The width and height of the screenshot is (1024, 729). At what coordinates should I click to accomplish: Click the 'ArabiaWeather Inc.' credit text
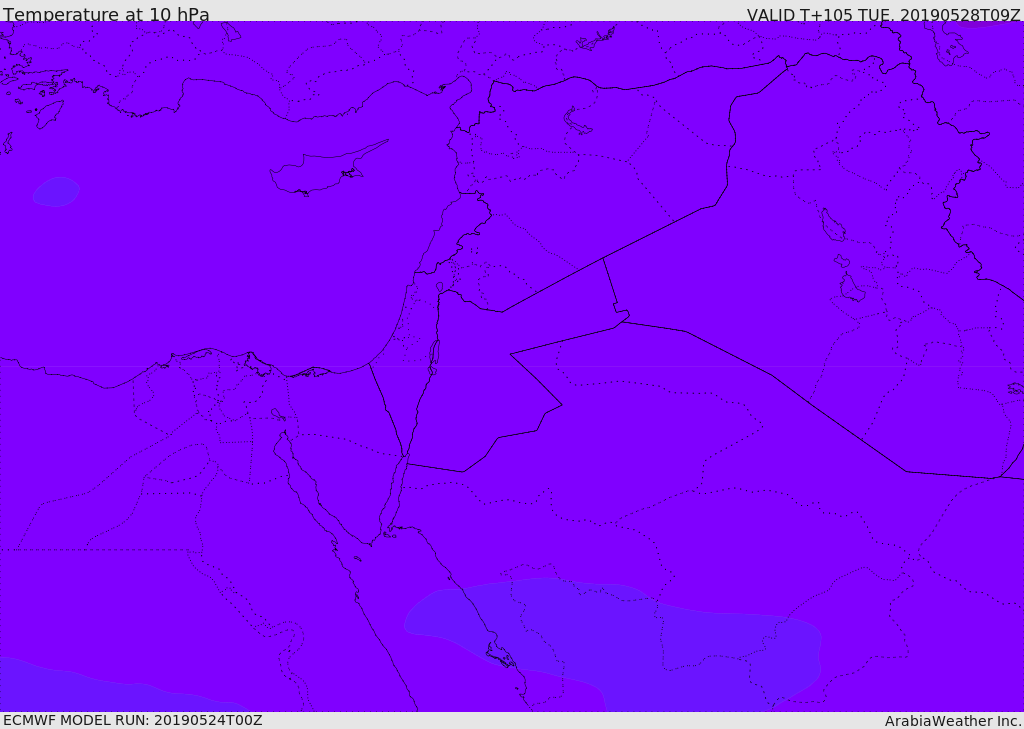coord(953,721)
